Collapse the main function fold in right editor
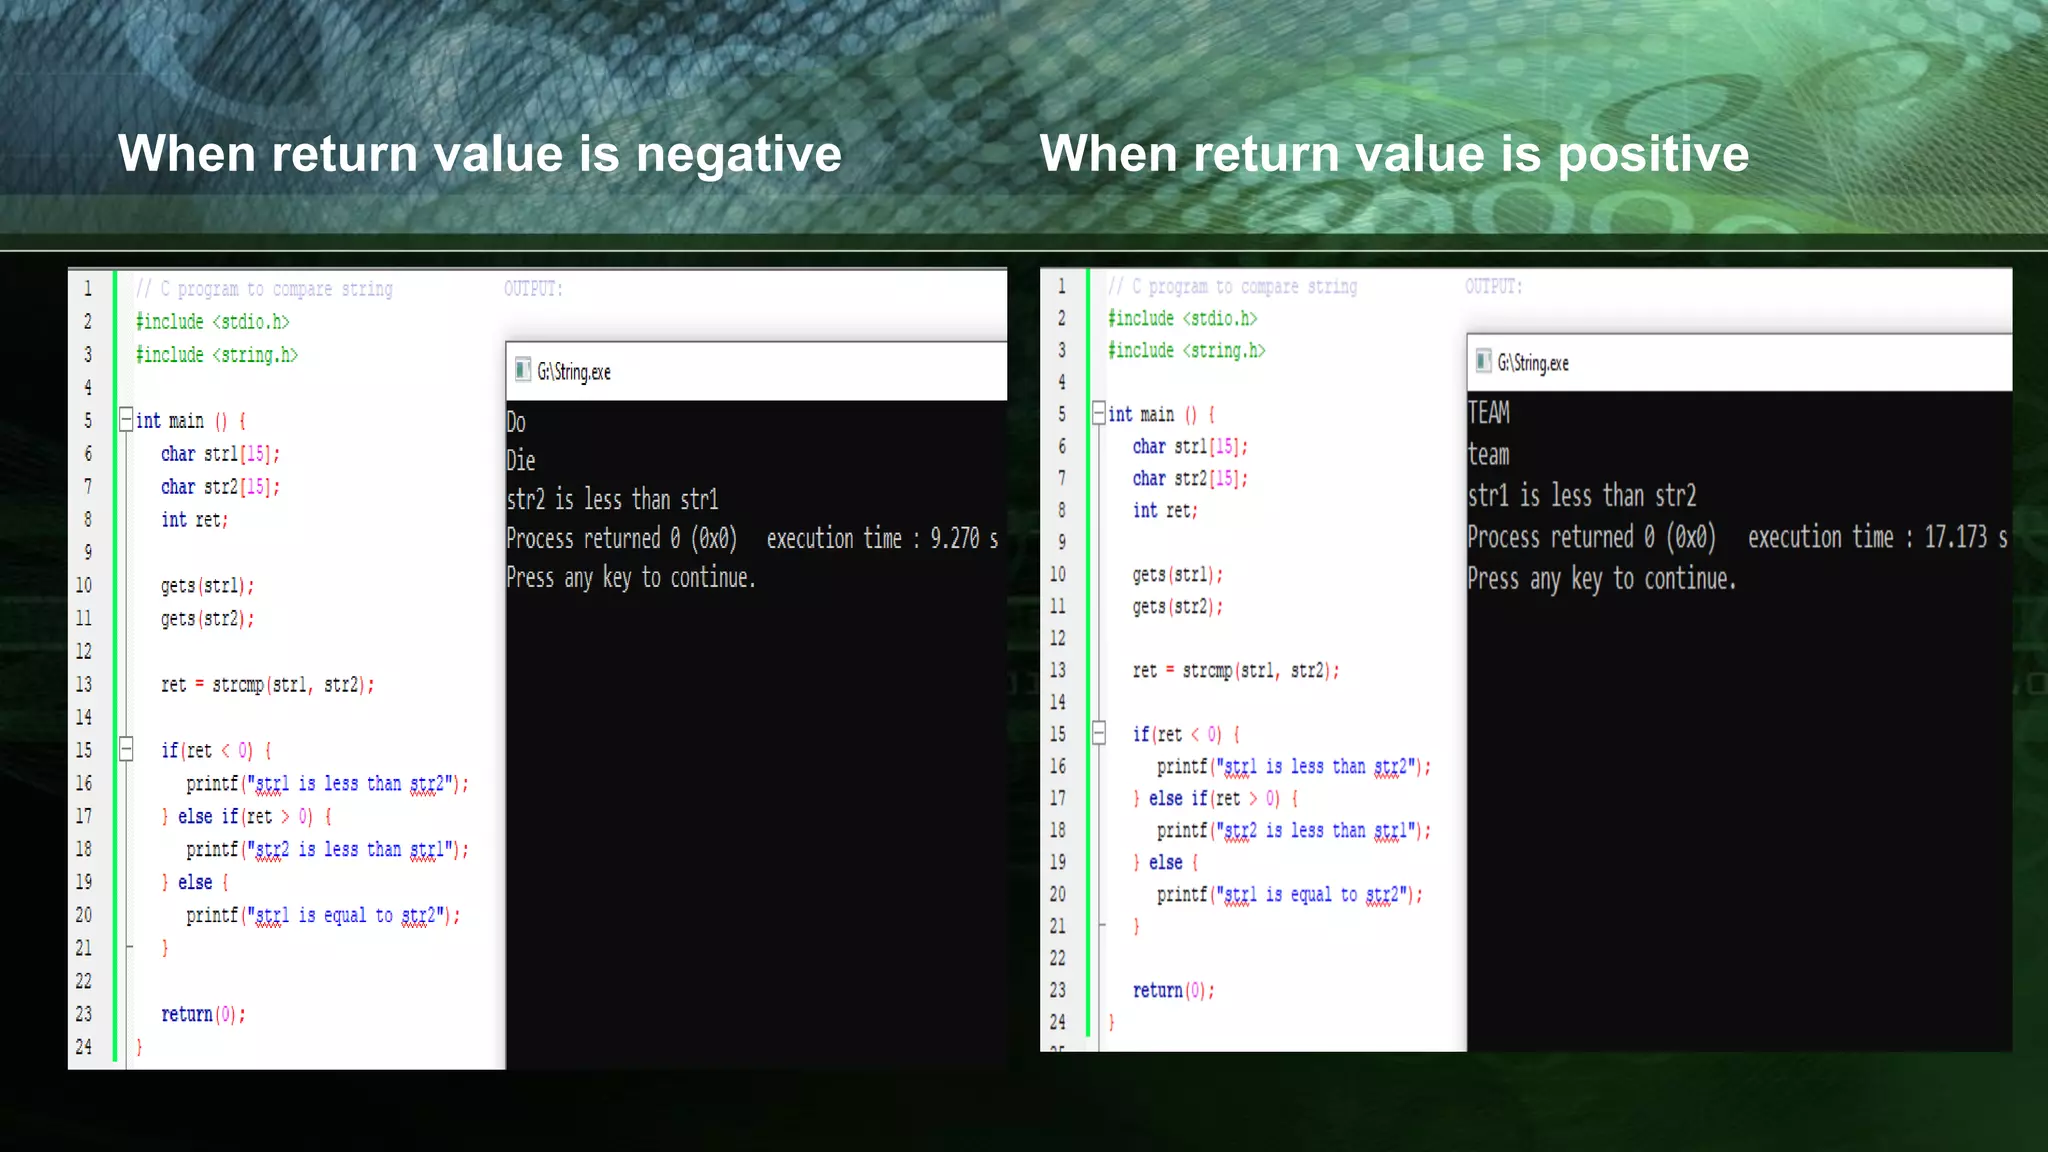Viewport: 2048px width, 1152px height. (1098, 413)
